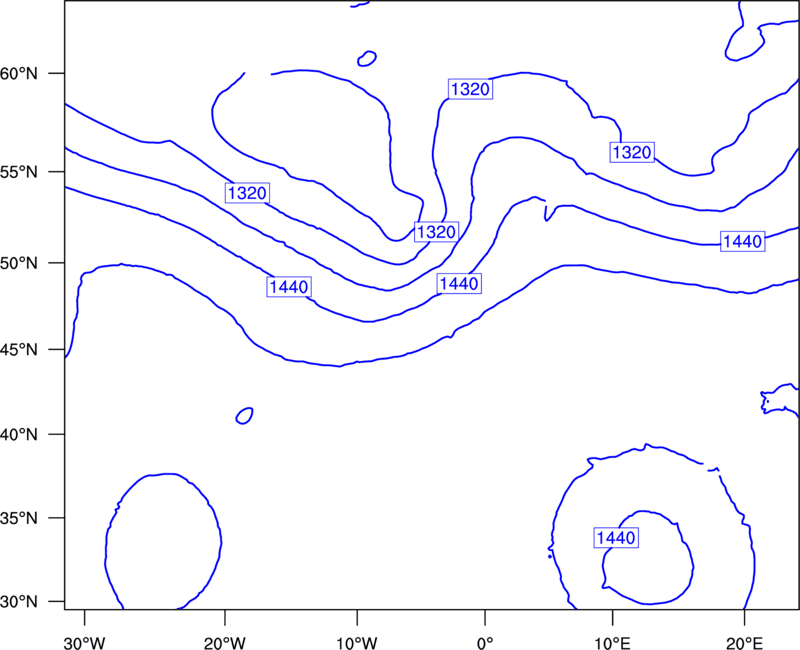800x650 pixels.
Task: Select the 45°N latitude tick label
Action: (18, 350)
